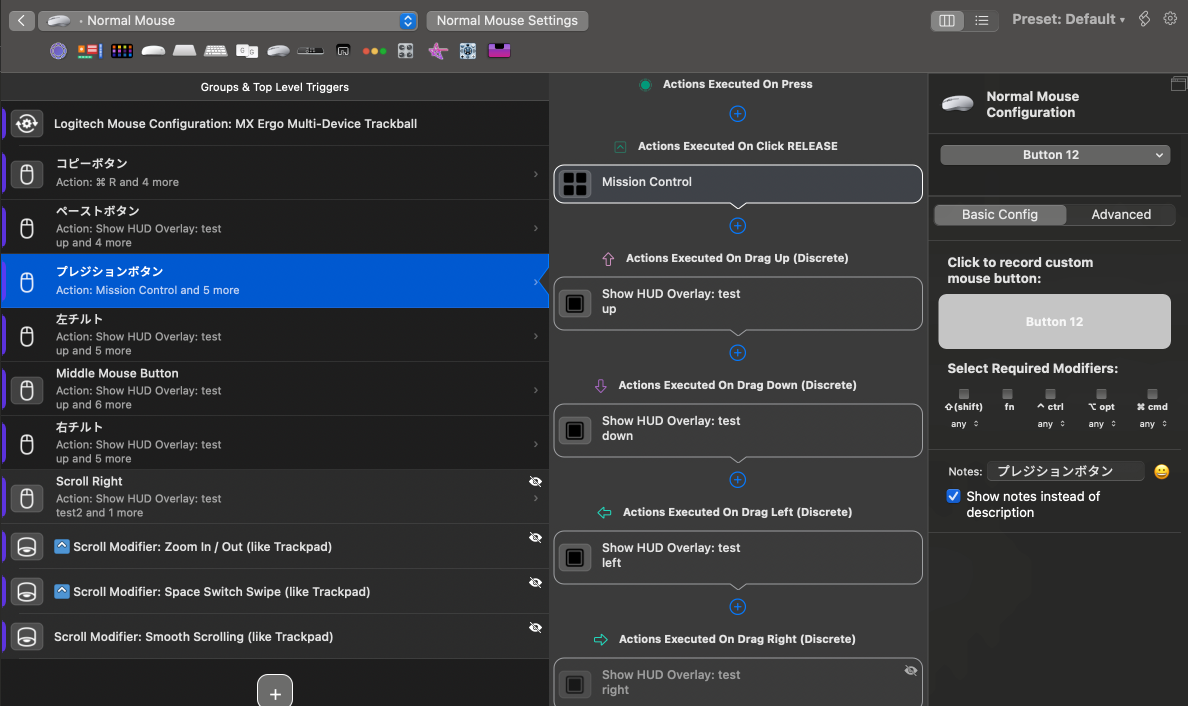1188x706 pixels.
Task: Click 'Click to record custom mouse button' area
Action: pos(1054,321)
